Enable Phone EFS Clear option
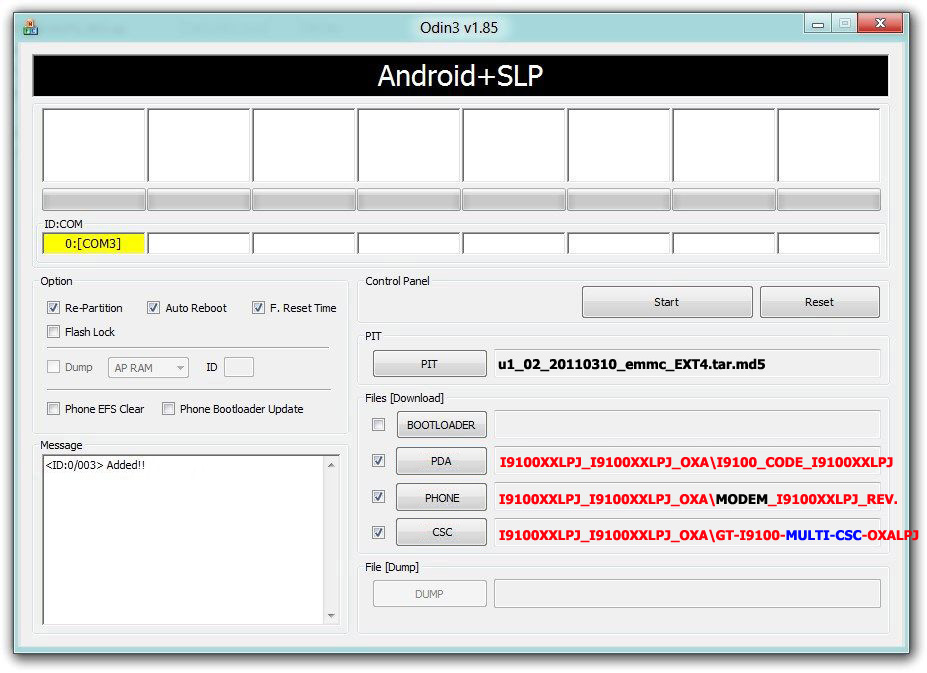This screenshot has width=927, height=673. pyautogui.click(x=53, y=409)
